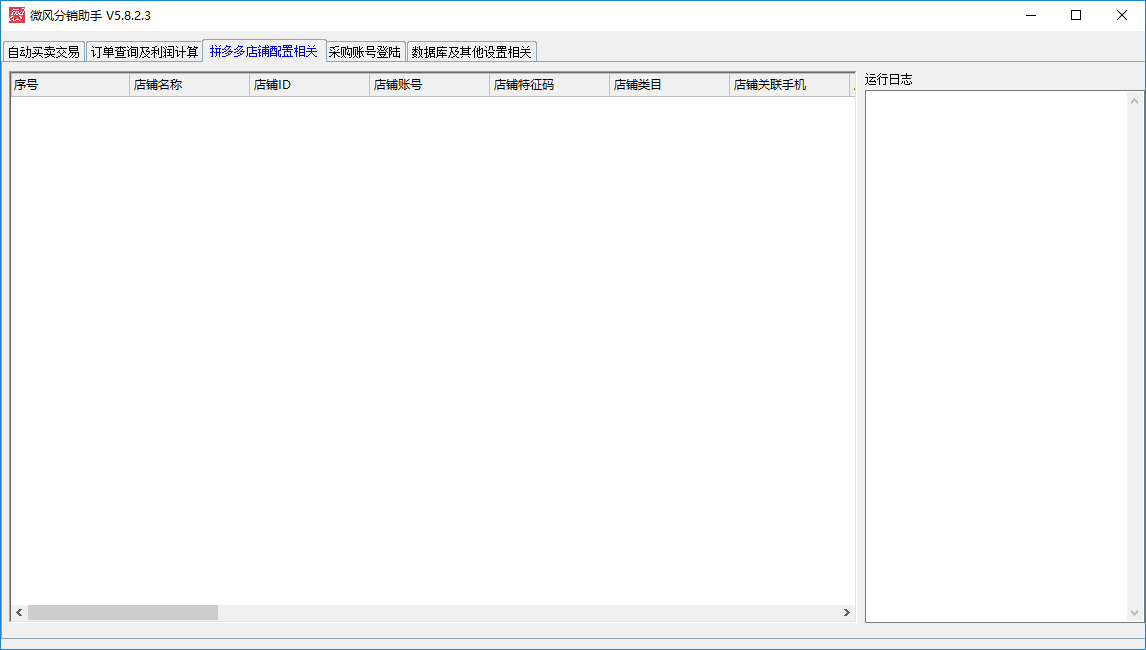The image size is (1146, 650).
Task: Click the 运行日志 panel's scroll down arrow
Action: click(x=1135, y=613)
